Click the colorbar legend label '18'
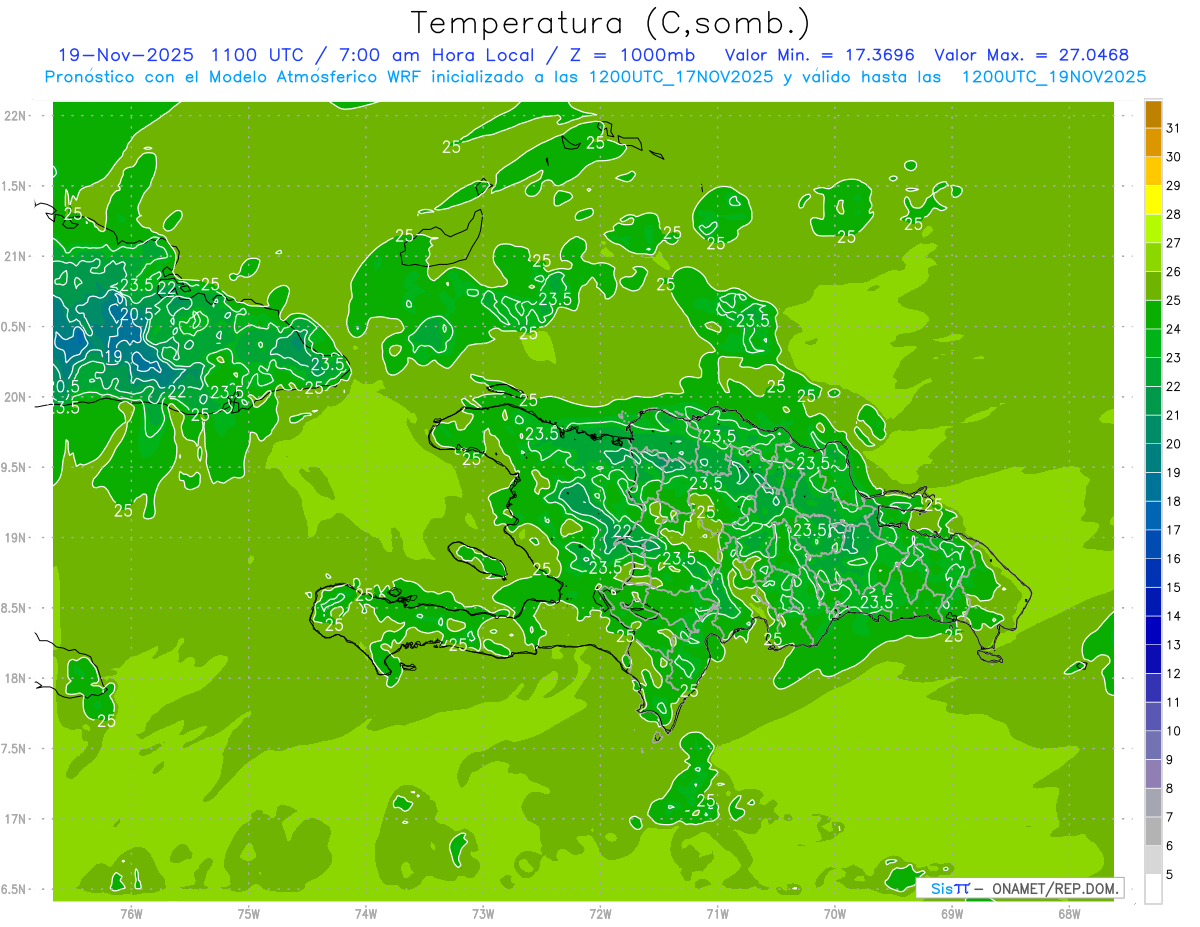This screenshot has width=1200, height=927. 1173,501
